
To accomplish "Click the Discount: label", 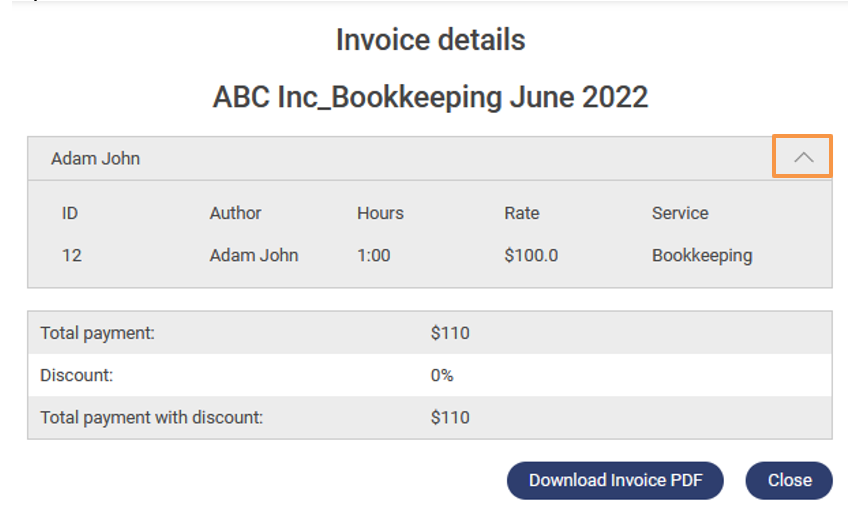I will pyautogui.click(x=77, y=375).
